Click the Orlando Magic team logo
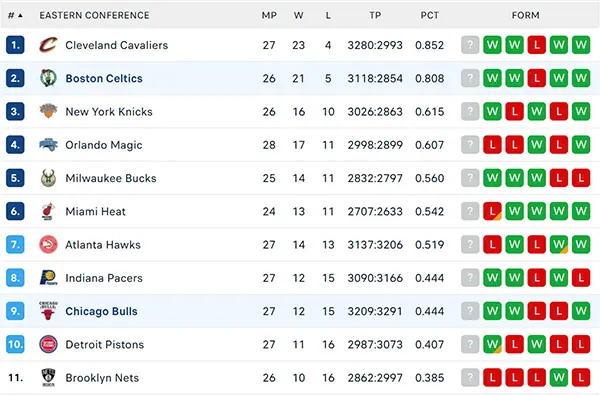This screenshot has width=600, height=395. (x=48, y=145)
